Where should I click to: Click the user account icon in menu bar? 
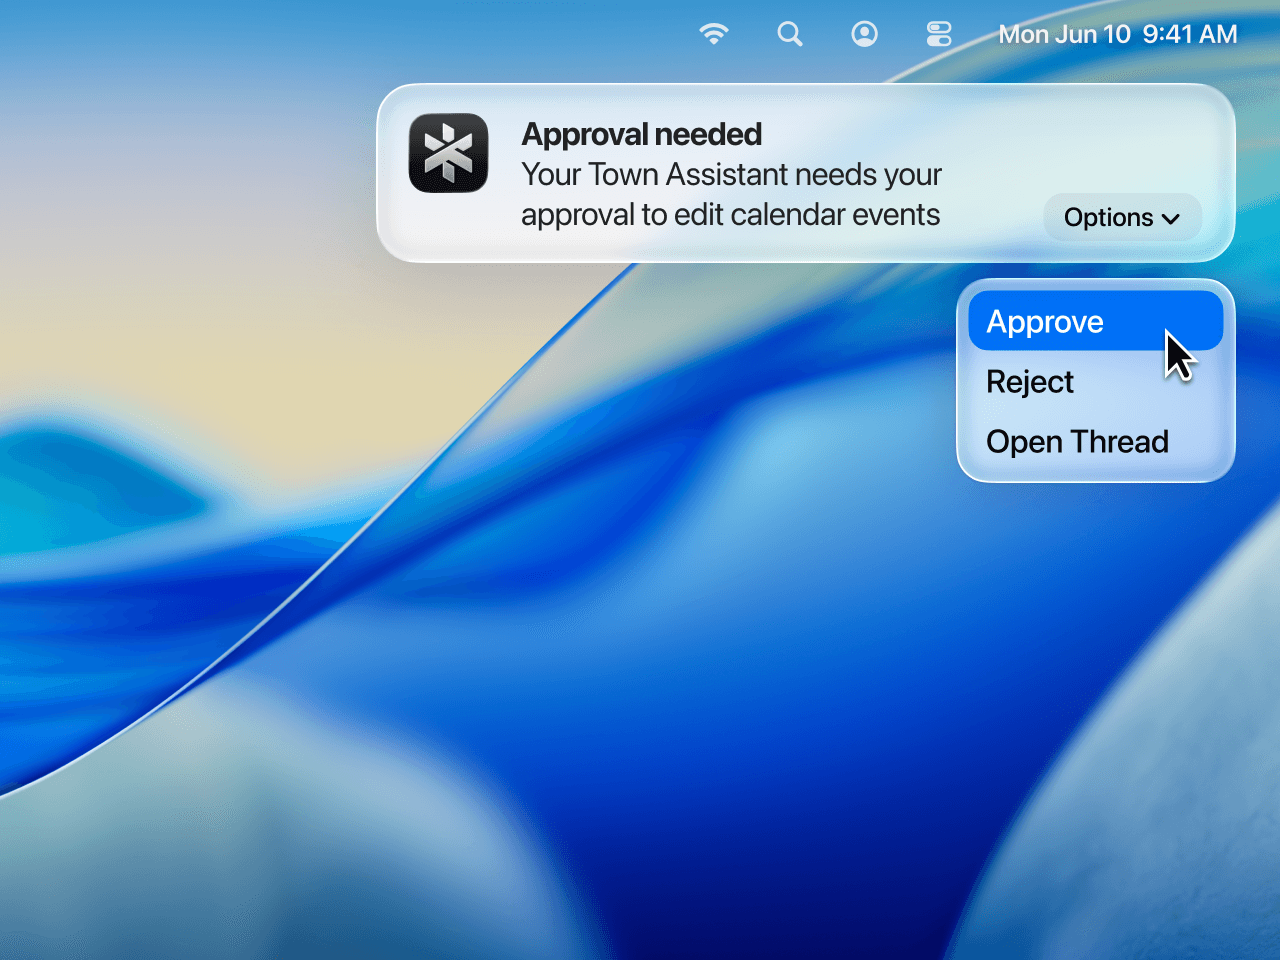click(863, 33)
